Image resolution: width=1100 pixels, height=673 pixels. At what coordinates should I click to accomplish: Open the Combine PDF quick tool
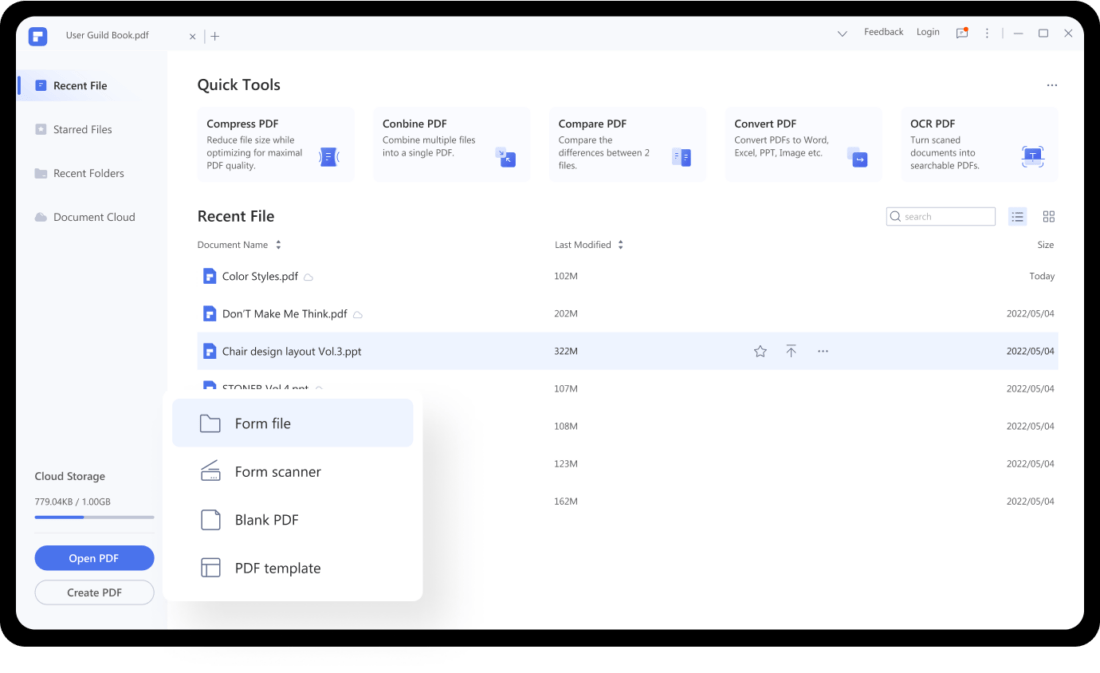click(452, 145)
